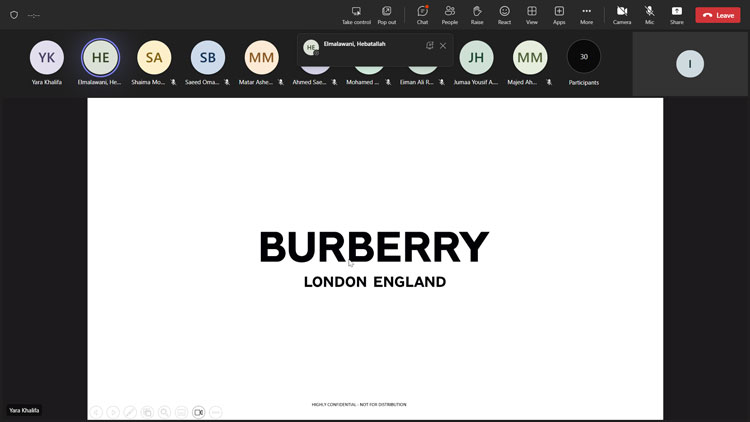Open the Apps panel
Screen dimensions: 750x422
pyautogui.click(x=559, y=14)
